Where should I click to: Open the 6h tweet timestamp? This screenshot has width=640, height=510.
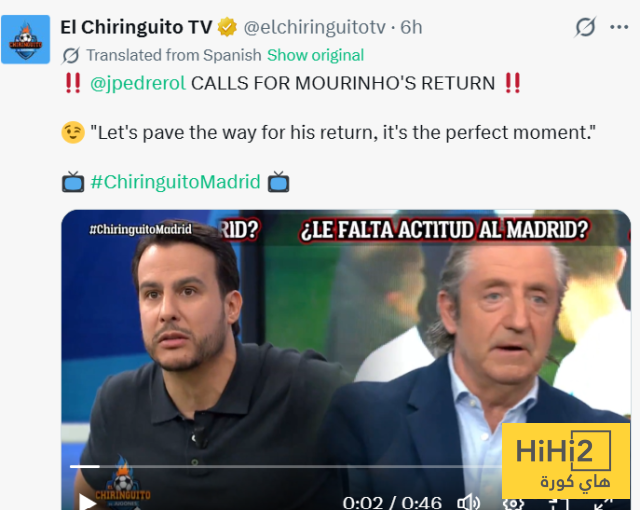point(411,27)
